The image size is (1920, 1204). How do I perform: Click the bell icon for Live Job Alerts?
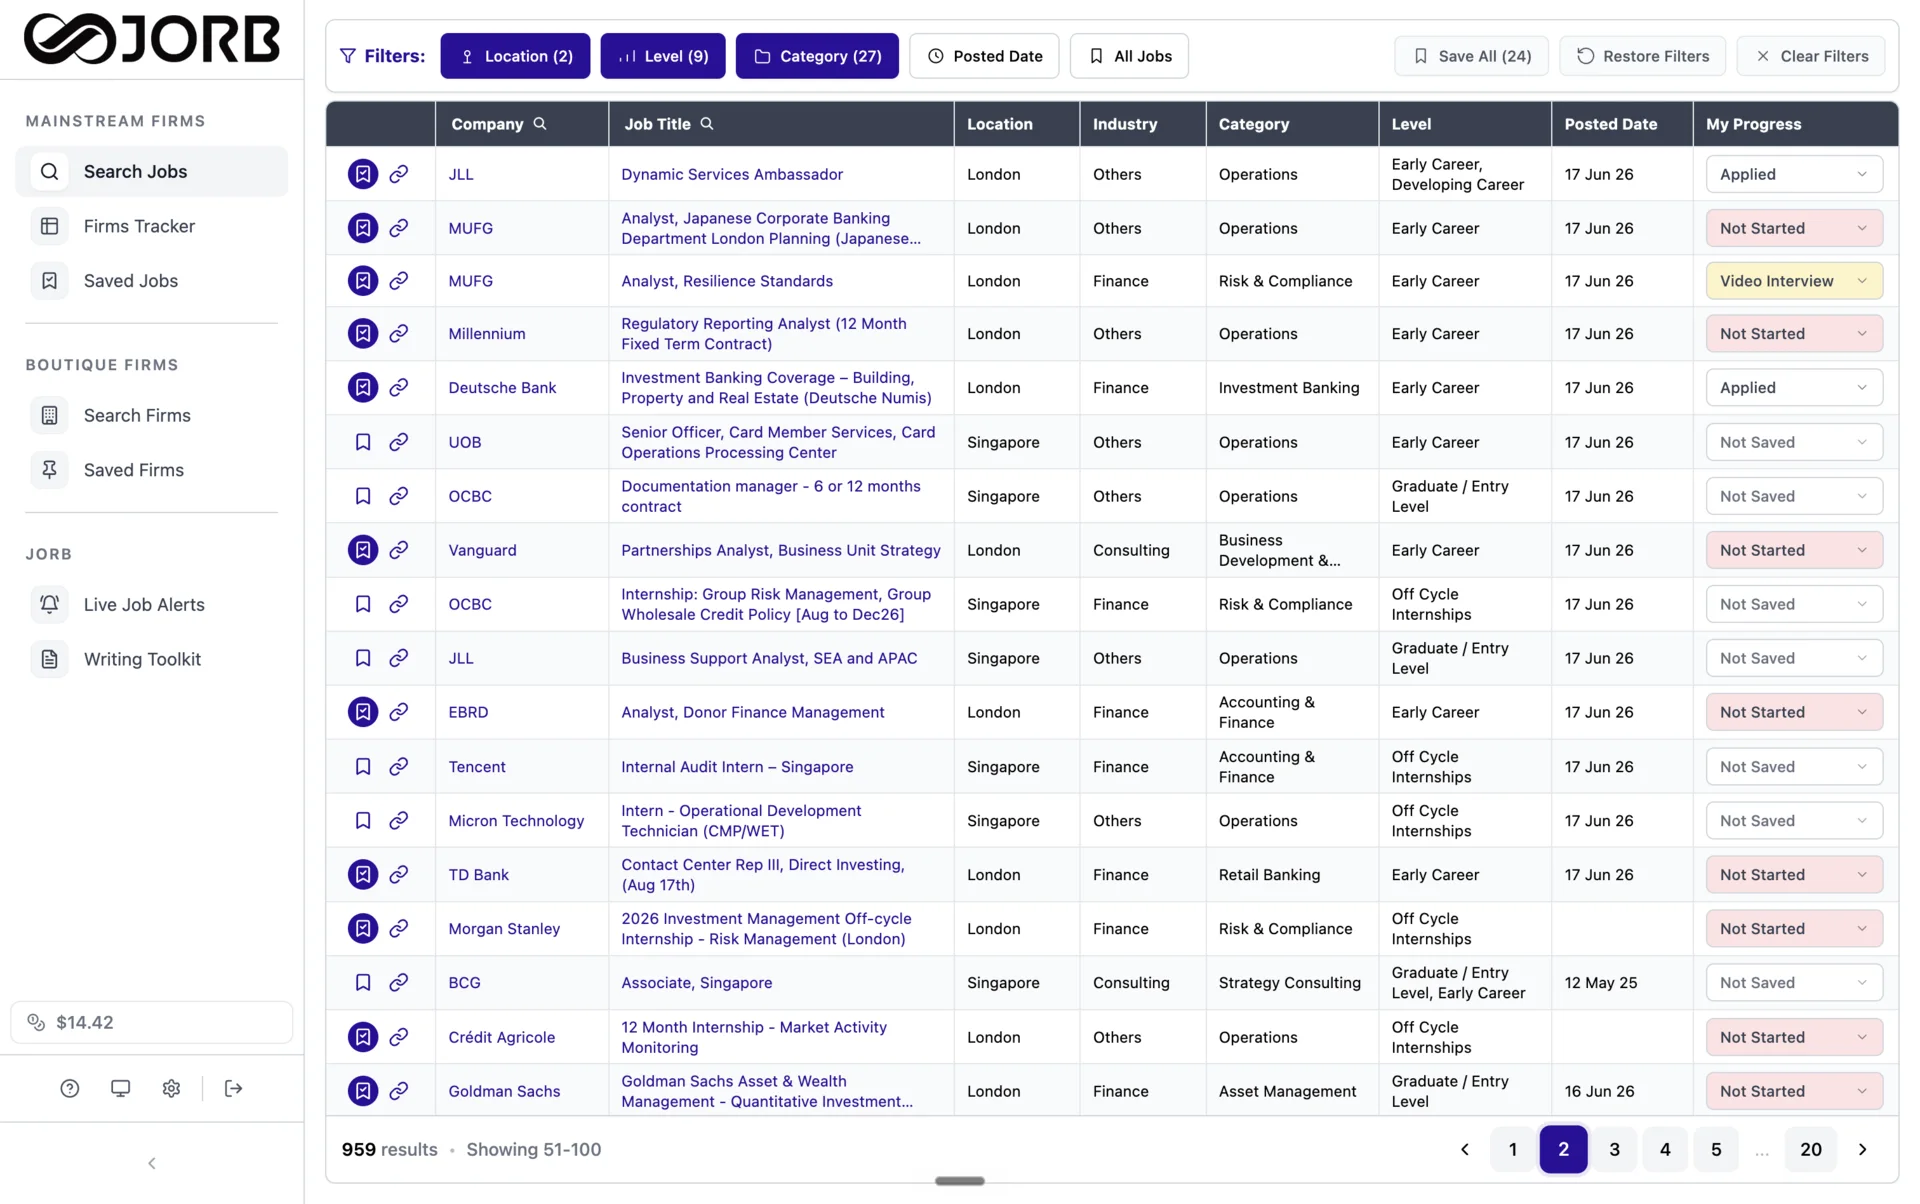coord(49,604)
